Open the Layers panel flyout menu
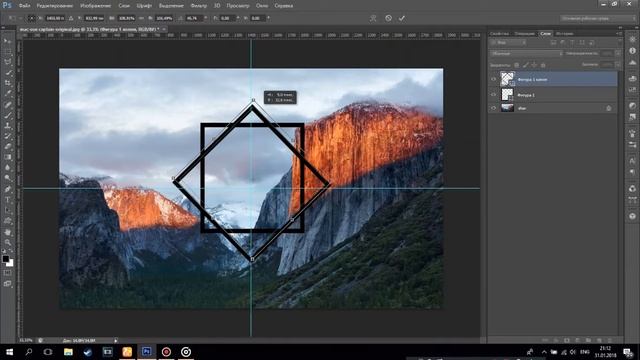The height and width of the screenshot is (360, 640). 619,33
